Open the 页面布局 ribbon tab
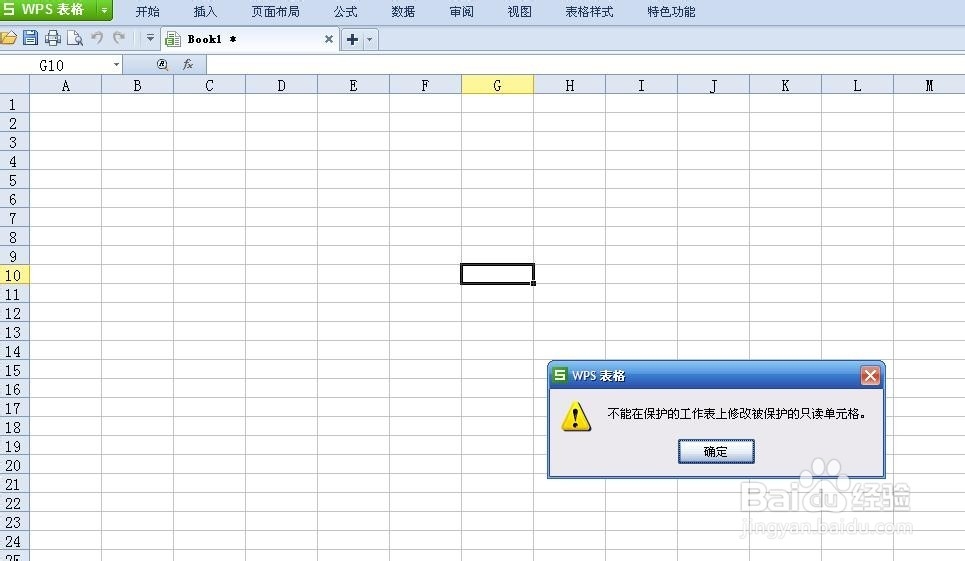Viewport: 965px width, 561px height. [x=276, y=12]
